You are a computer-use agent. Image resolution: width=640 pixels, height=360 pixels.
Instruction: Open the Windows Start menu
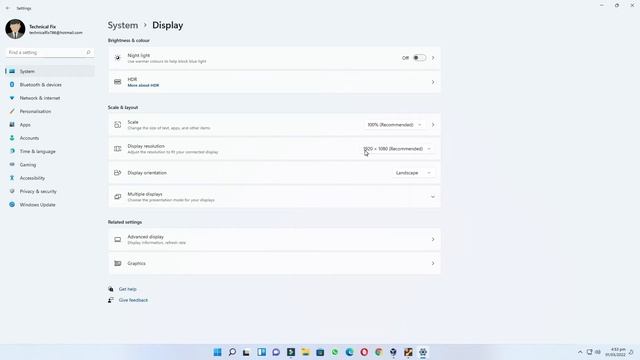[218, 352]
